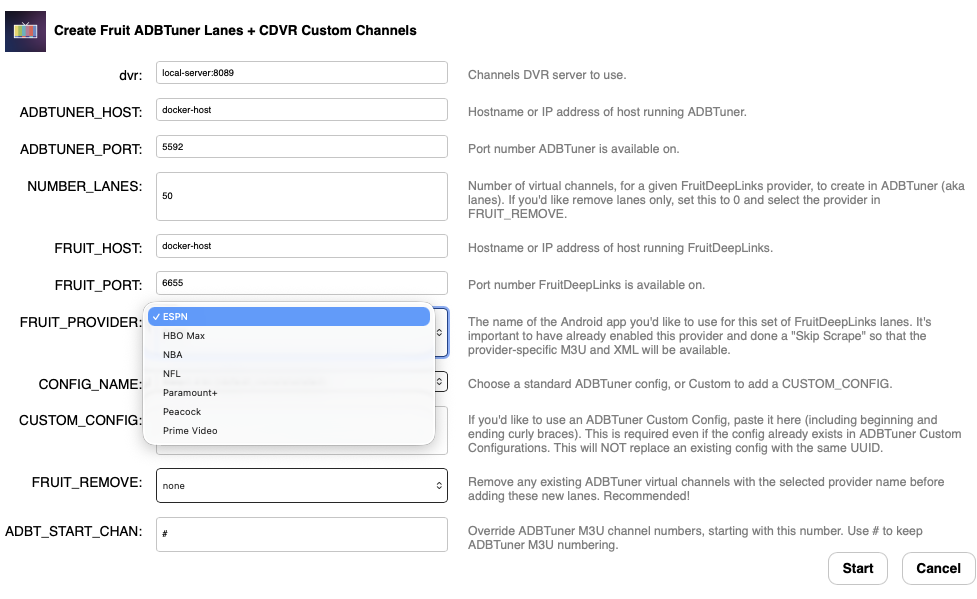The height and width of the screenshot is (599, 977).
Task: Focus the dvr server input field
Action: 301,73
